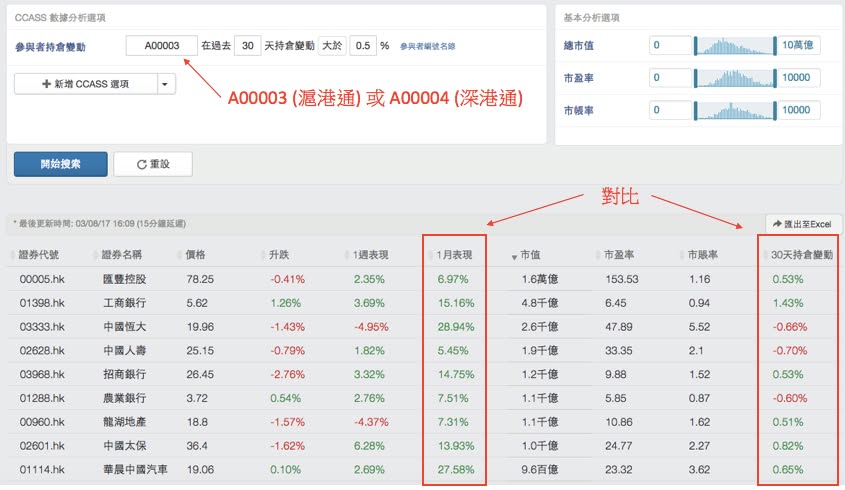Edit the 30 days input field
The height and width of the screenshot is (490, 845).
[247, 46]
